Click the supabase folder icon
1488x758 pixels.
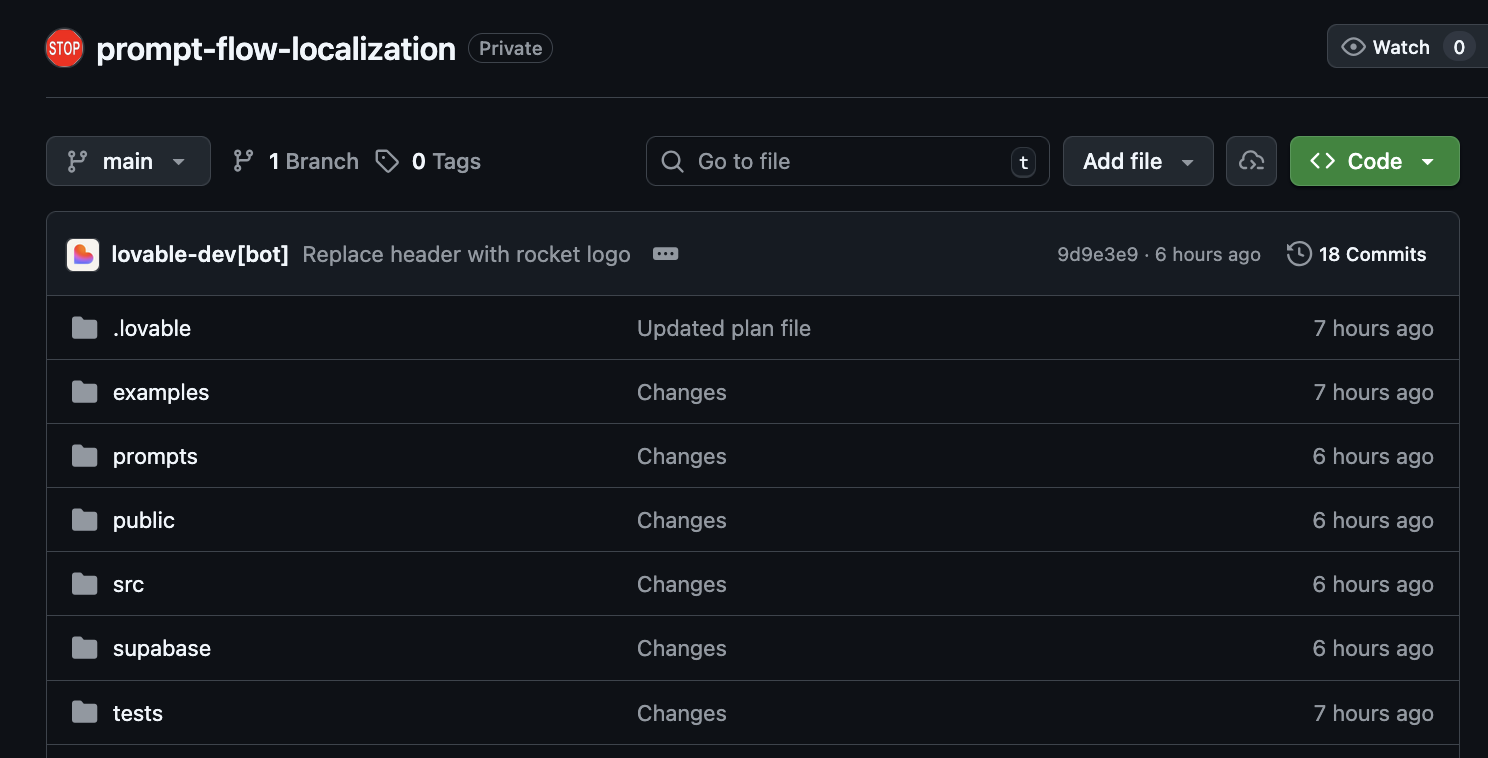(85, 648)
